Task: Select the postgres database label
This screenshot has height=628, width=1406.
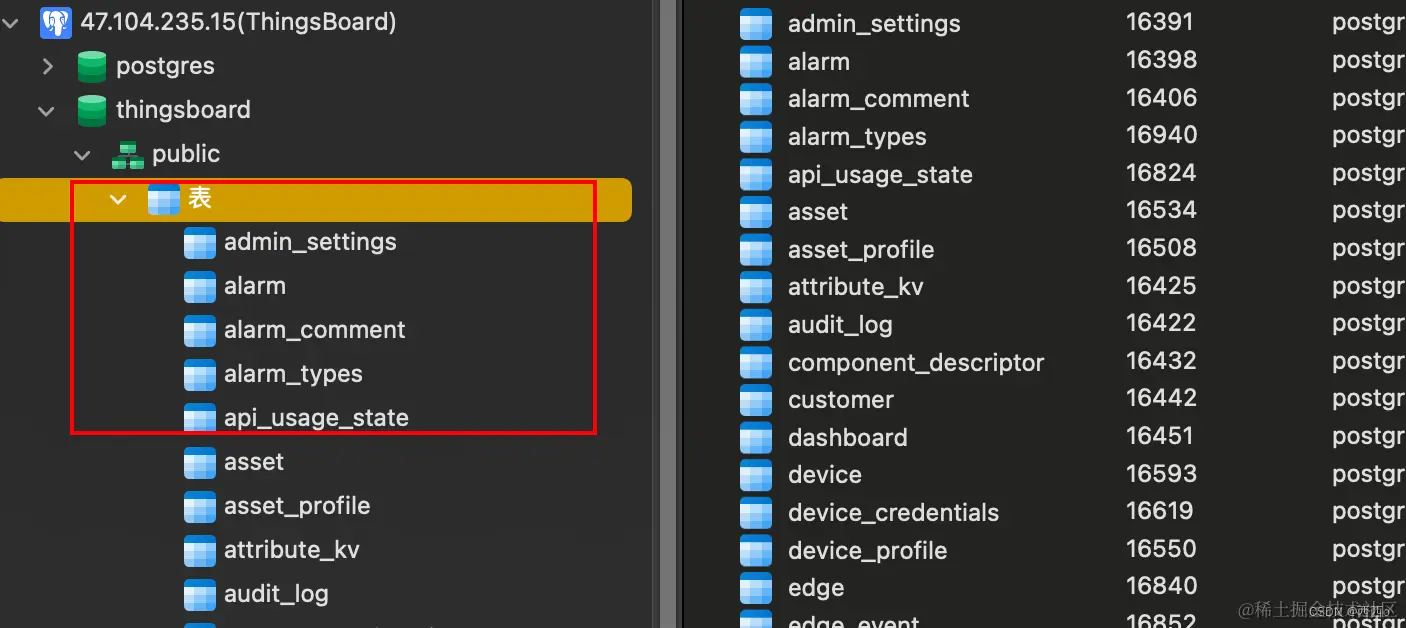Action: click(165, 66)
